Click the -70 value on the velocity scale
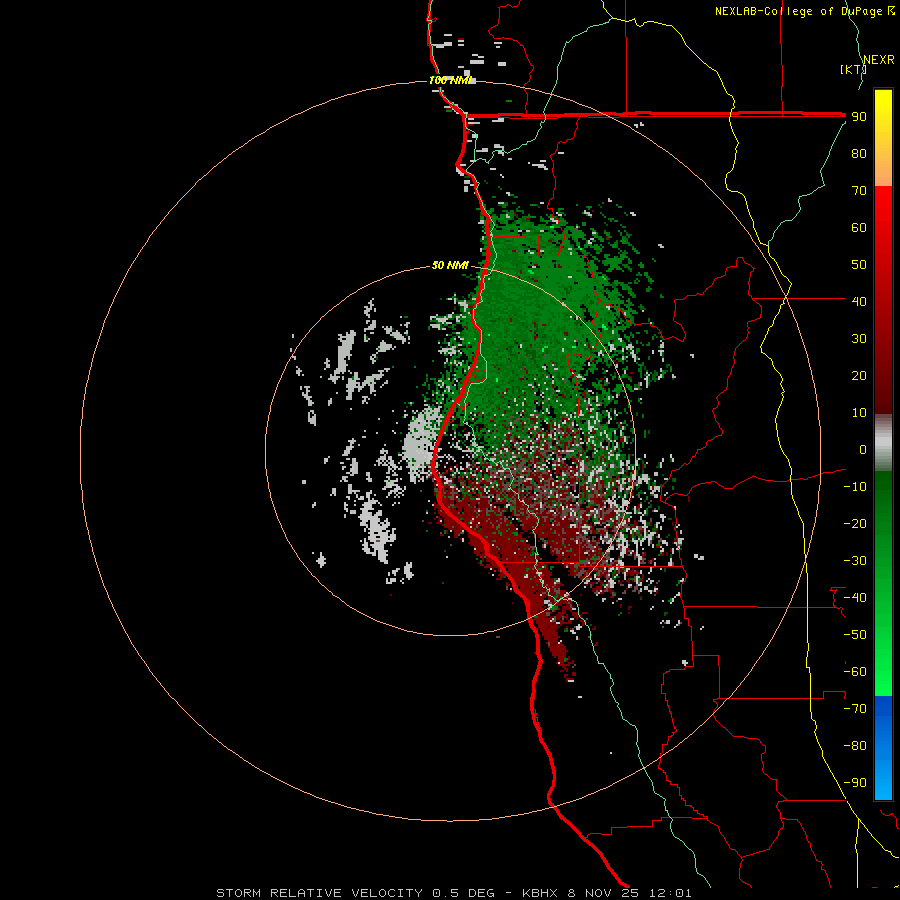Screen dimensions: 900x900 coord(855,709)
